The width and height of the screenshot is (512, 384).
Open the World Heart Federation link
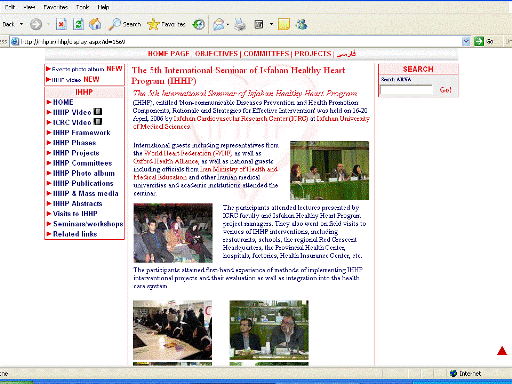click(188, 153)
